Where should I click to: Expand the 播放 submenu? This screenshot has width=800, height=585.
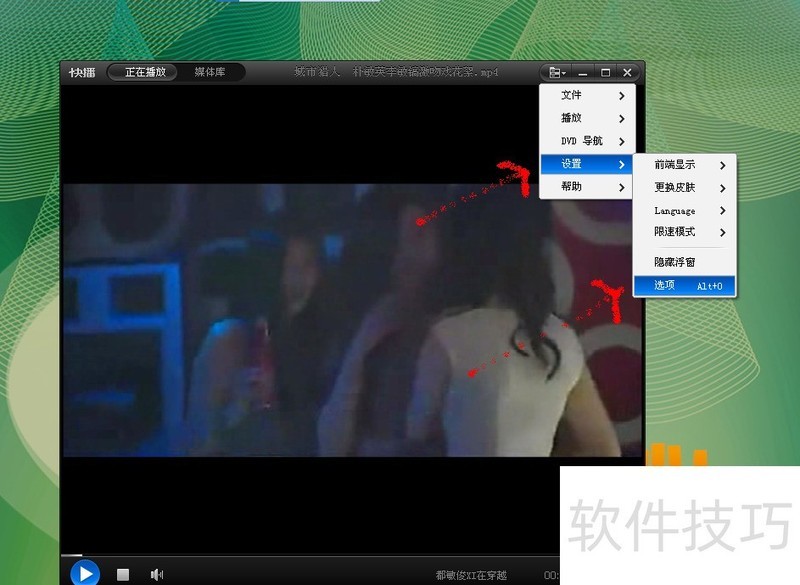[x=587, y=118]
